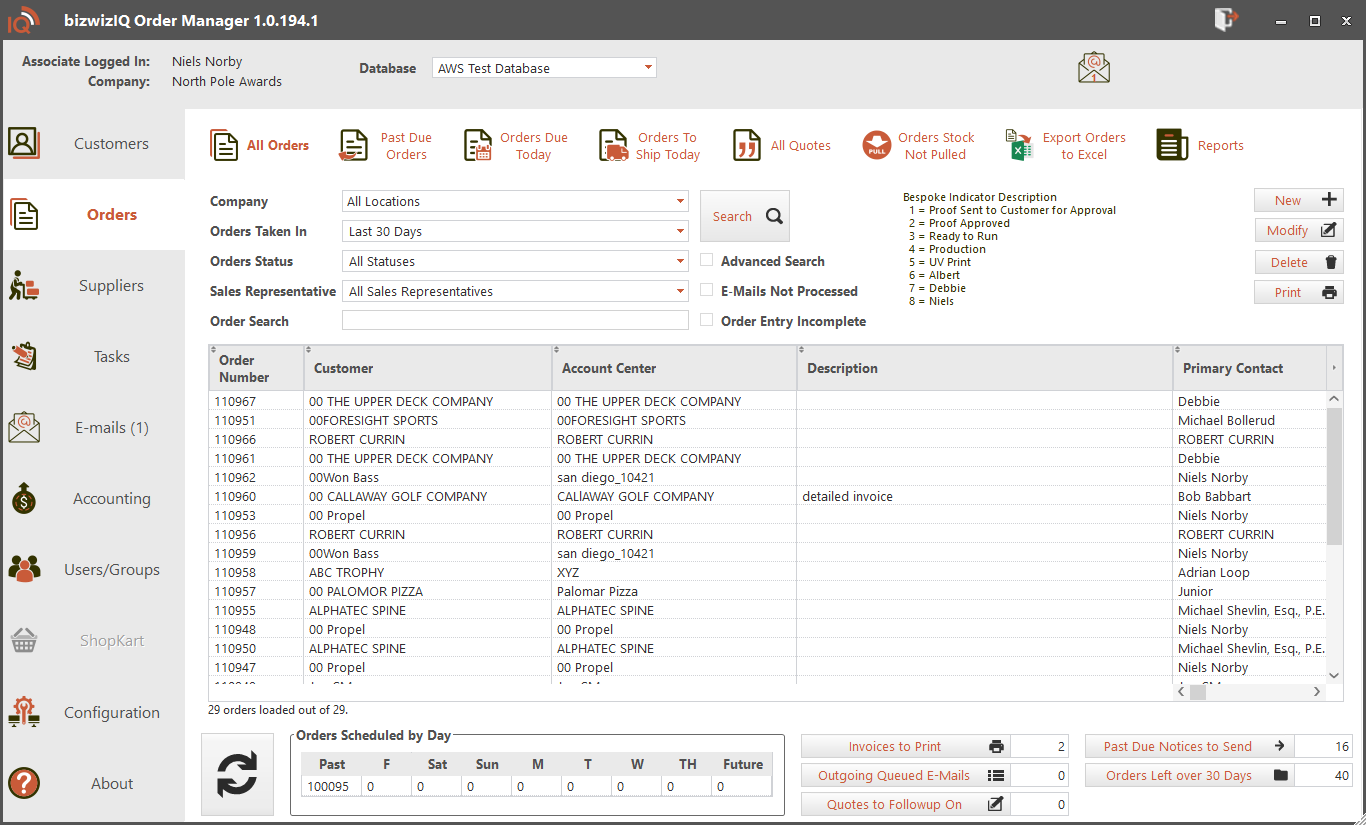This screenshot has width=1366, height=825.
Task: Go to the Accounting section
Action: pos(94,499)
